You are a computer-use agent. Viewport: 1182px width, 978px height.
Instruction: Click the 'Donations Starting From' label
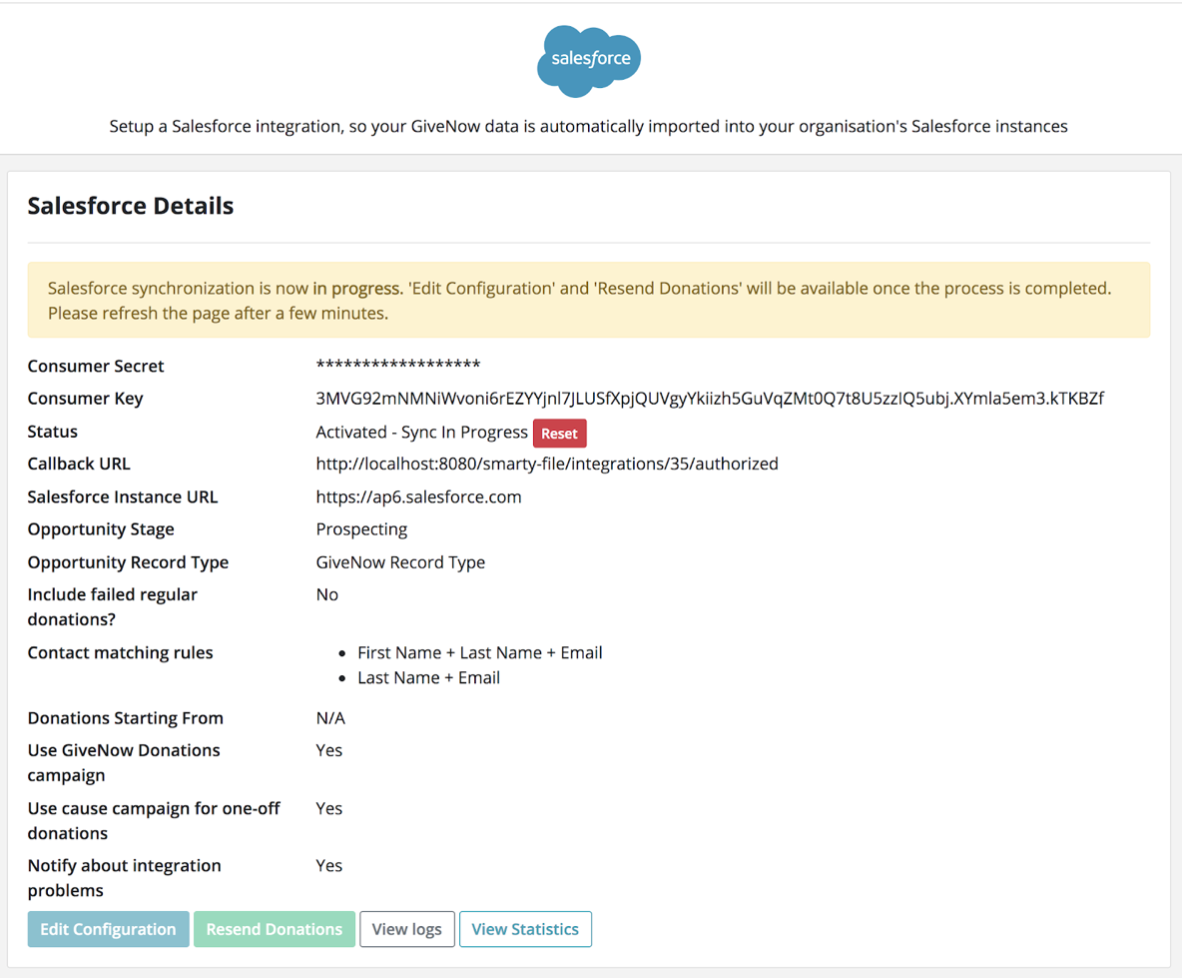pyautogui.click(x=126, y=718)
